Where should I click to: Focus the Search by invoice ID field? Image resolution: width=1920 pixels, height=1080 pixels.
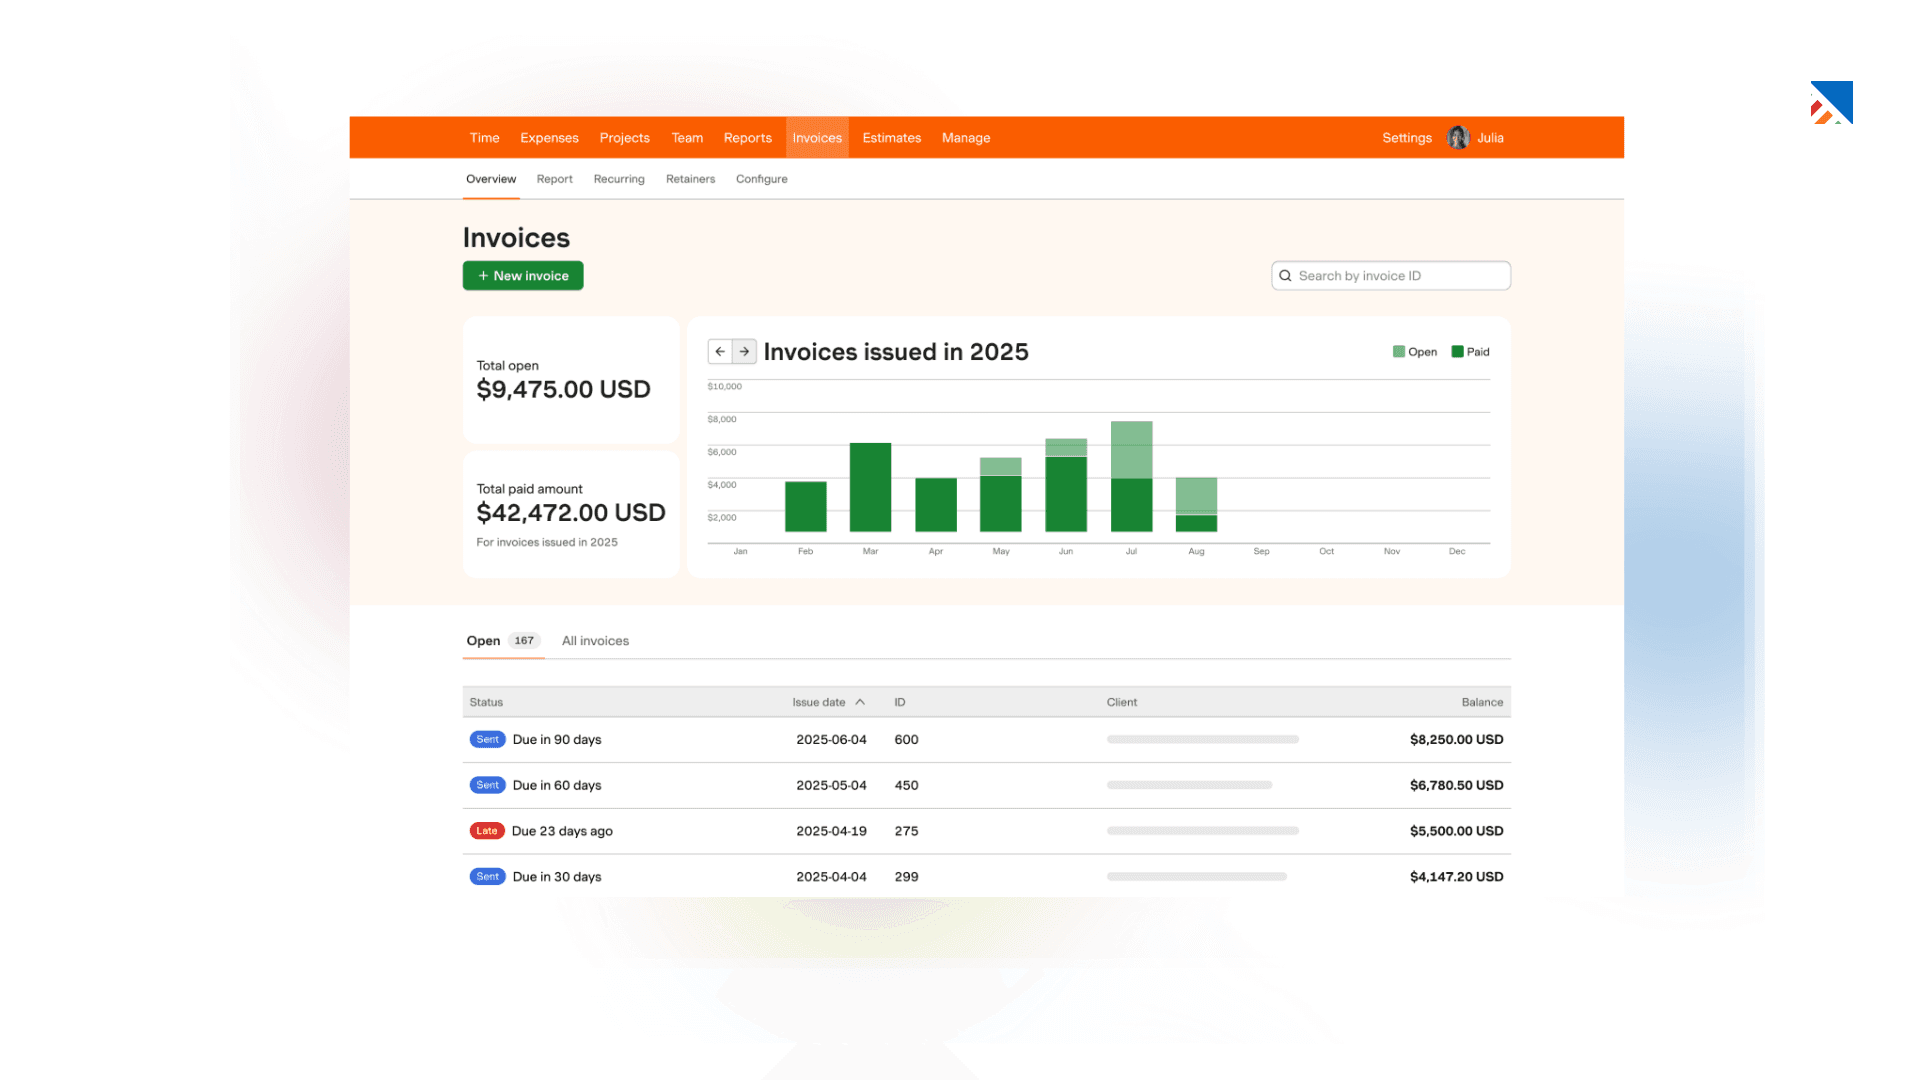pyautogui.click(x=1400, y=276)
